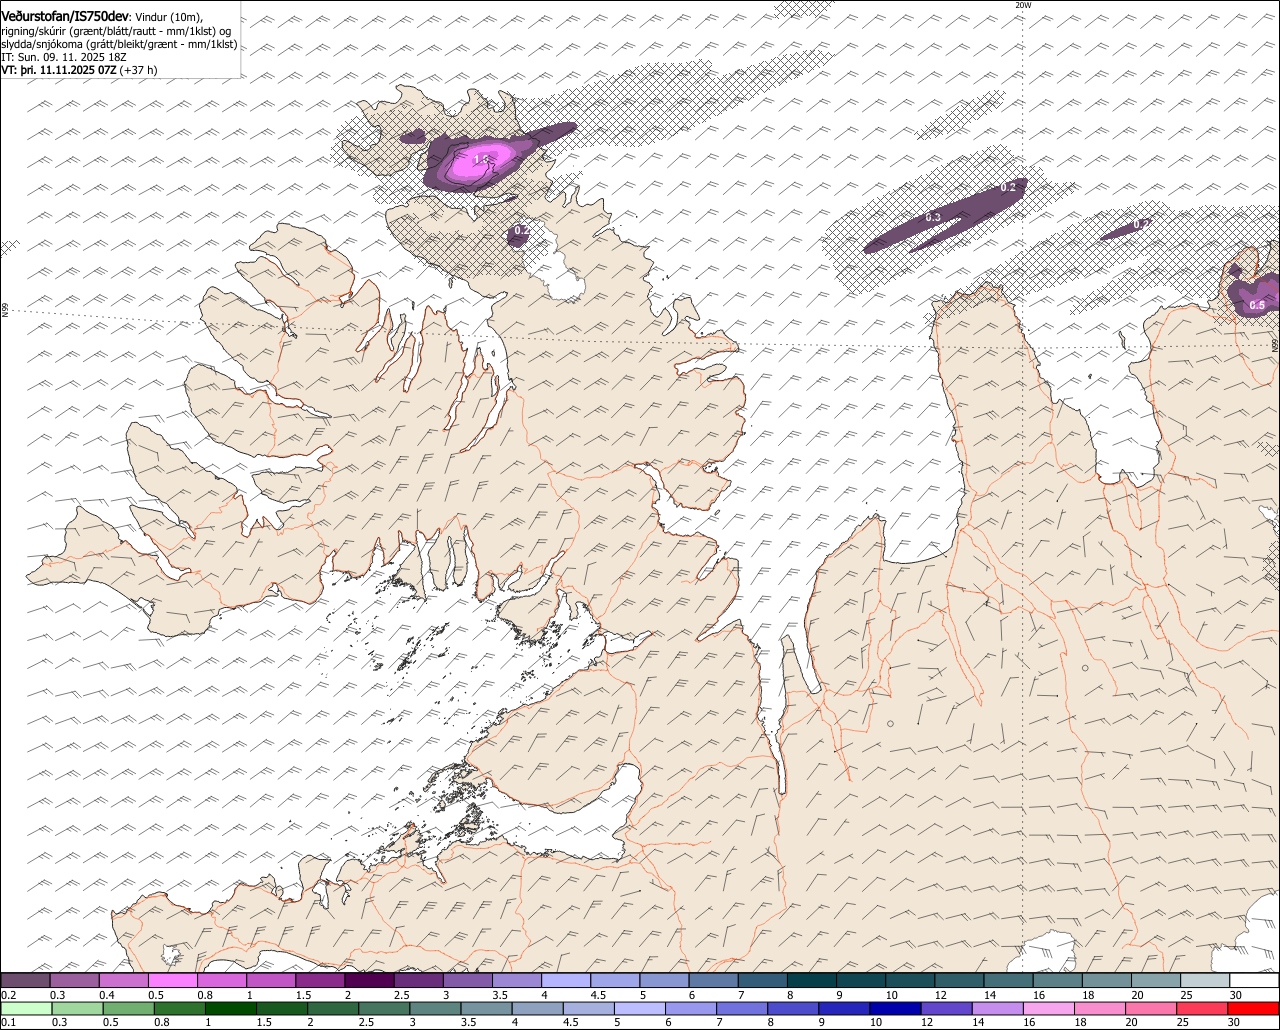Select the 0.8 swatch in the snow scale
This screenshot has width=1280, height=1030.
click(x=221, y=980)
